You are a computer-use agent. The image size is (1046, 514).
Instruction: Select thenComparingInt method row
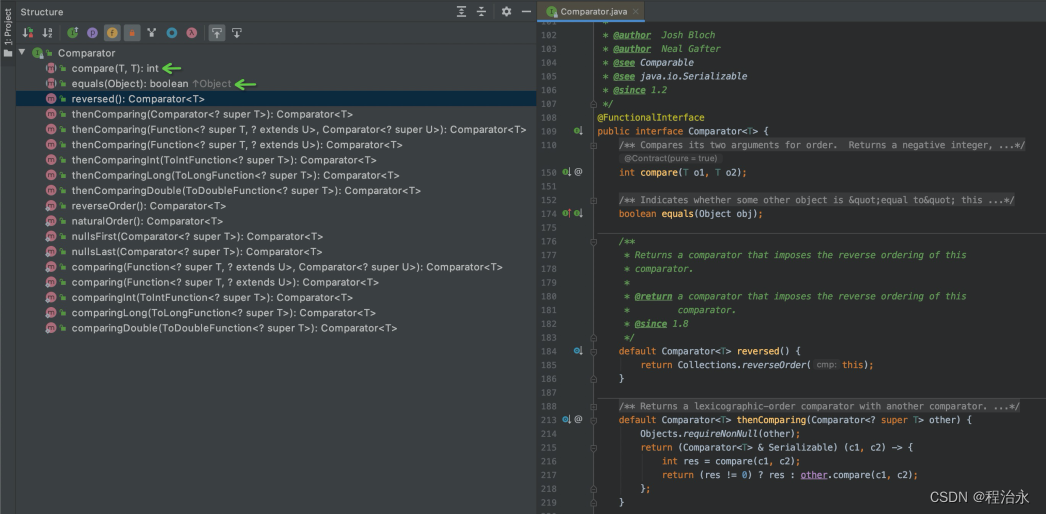pos(276,160)
